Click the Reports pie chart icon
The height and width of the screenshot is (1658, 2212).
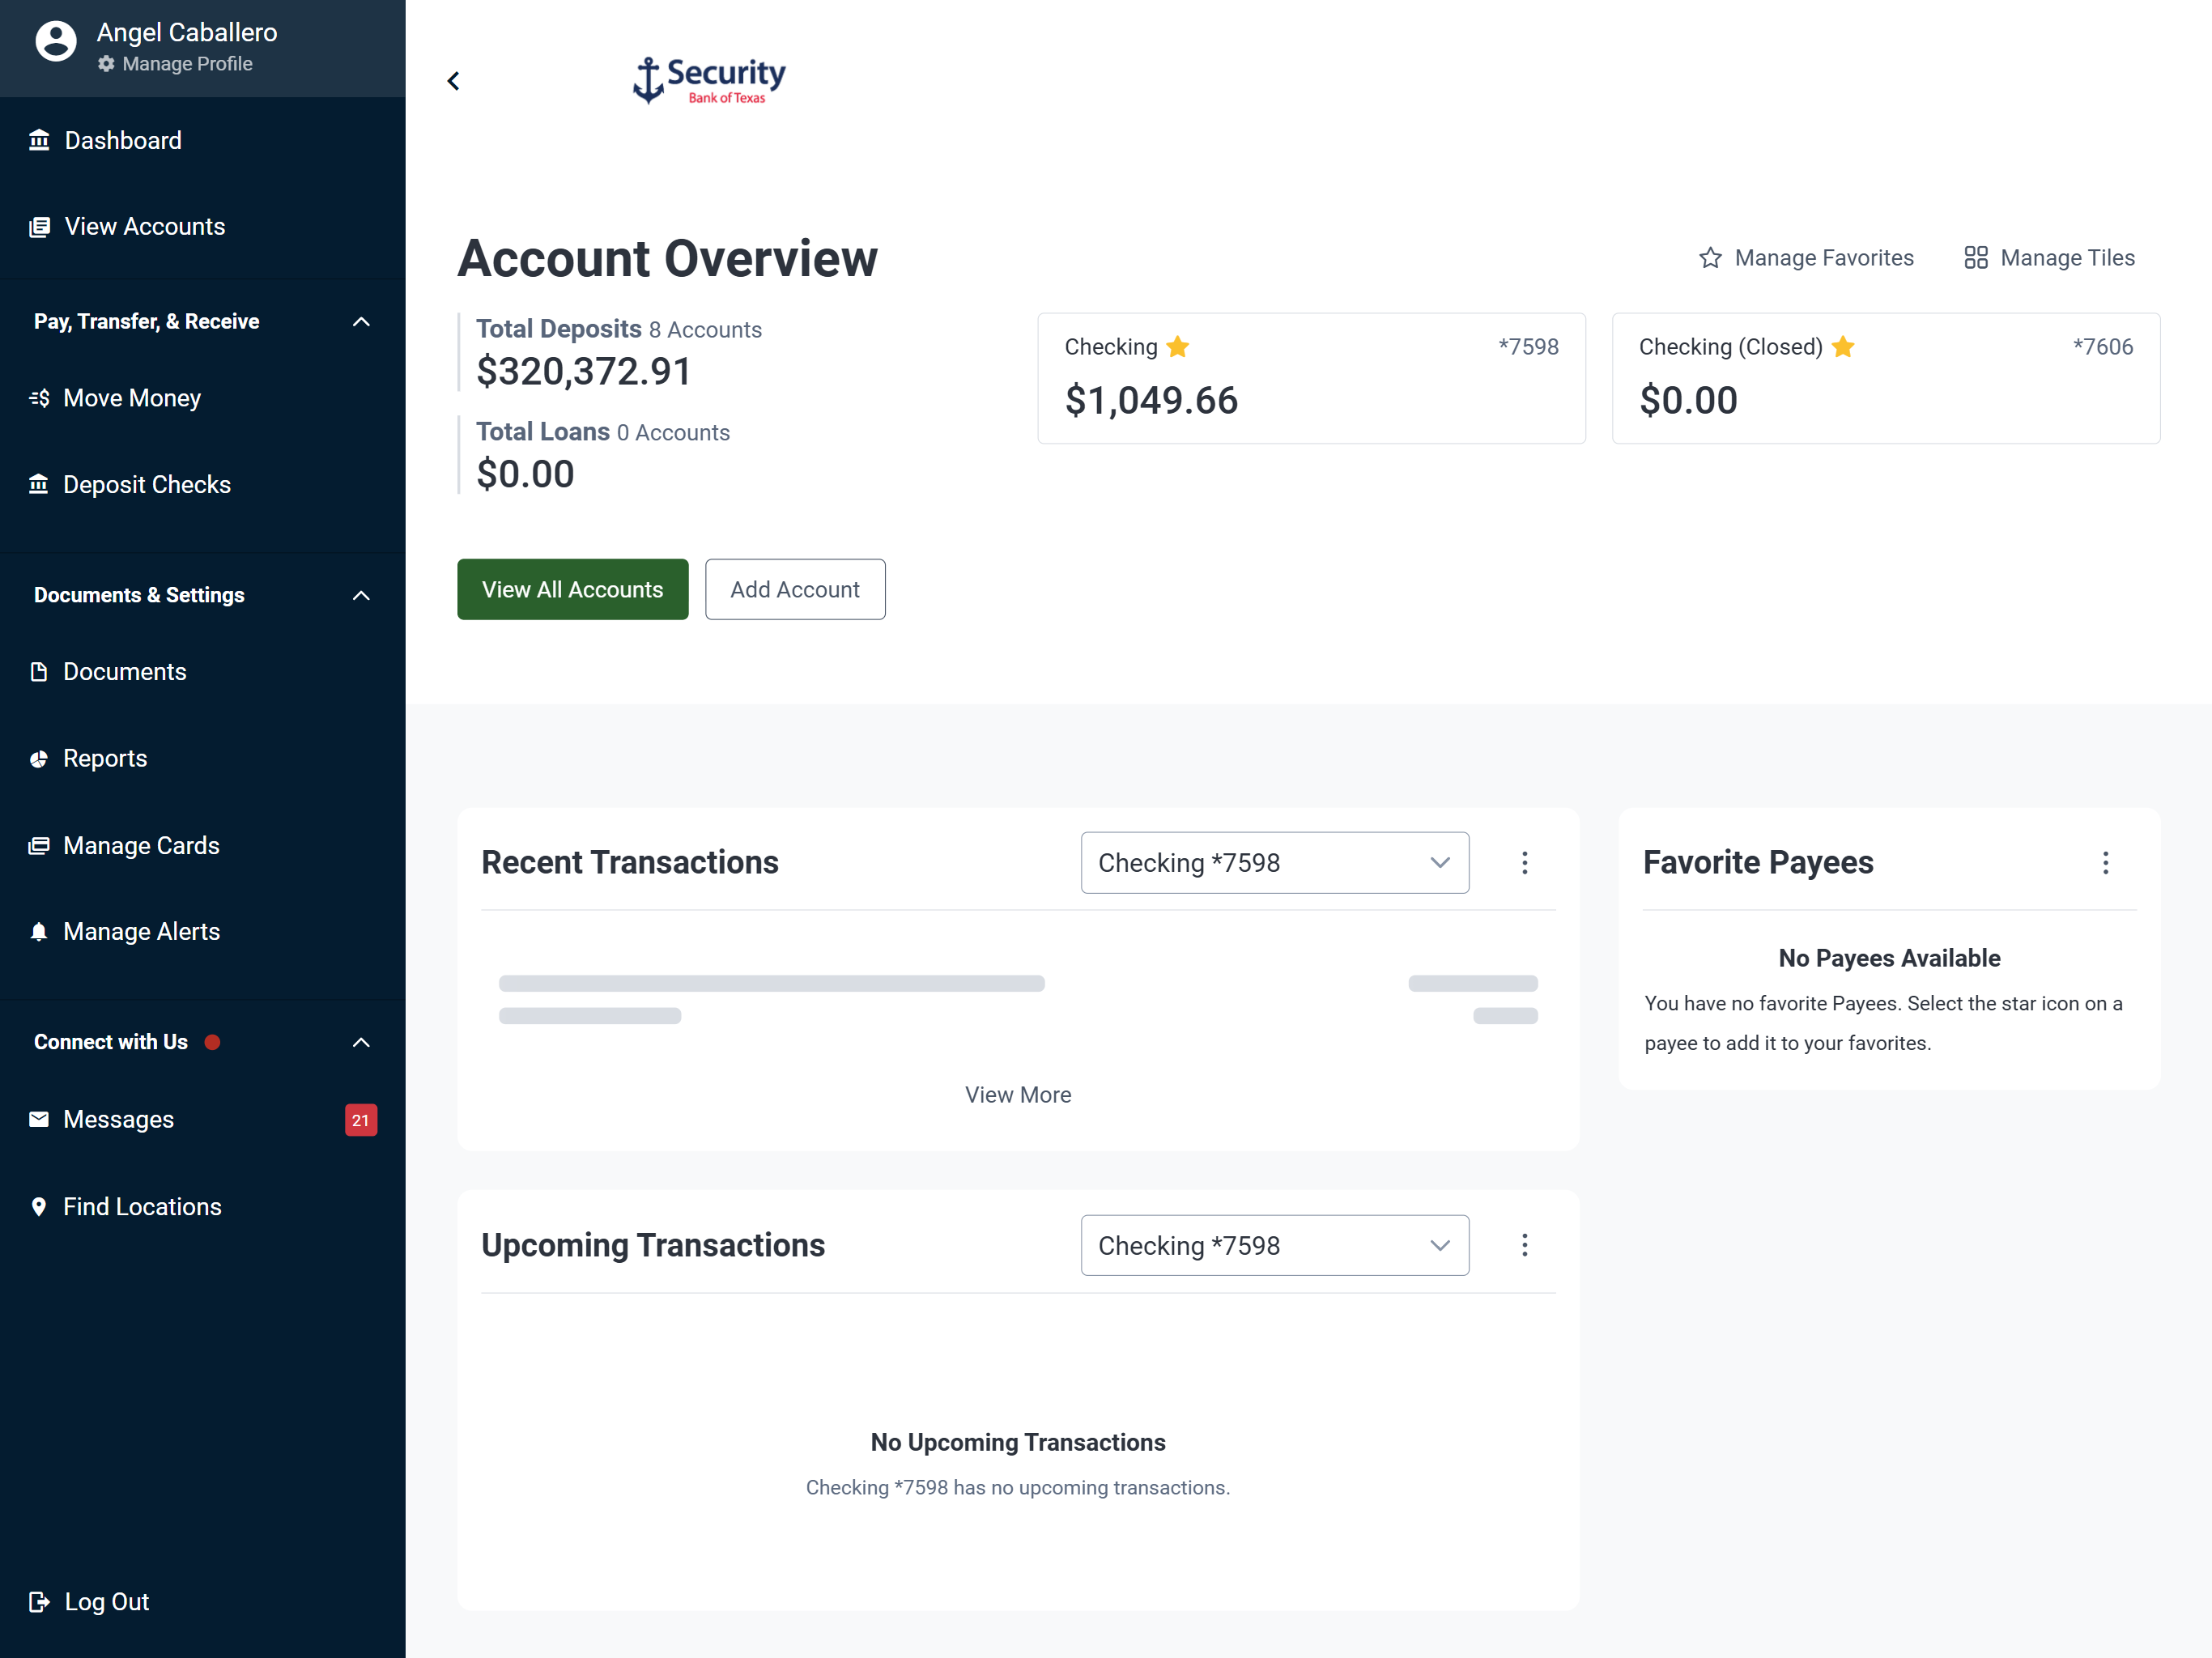point(39,759)
